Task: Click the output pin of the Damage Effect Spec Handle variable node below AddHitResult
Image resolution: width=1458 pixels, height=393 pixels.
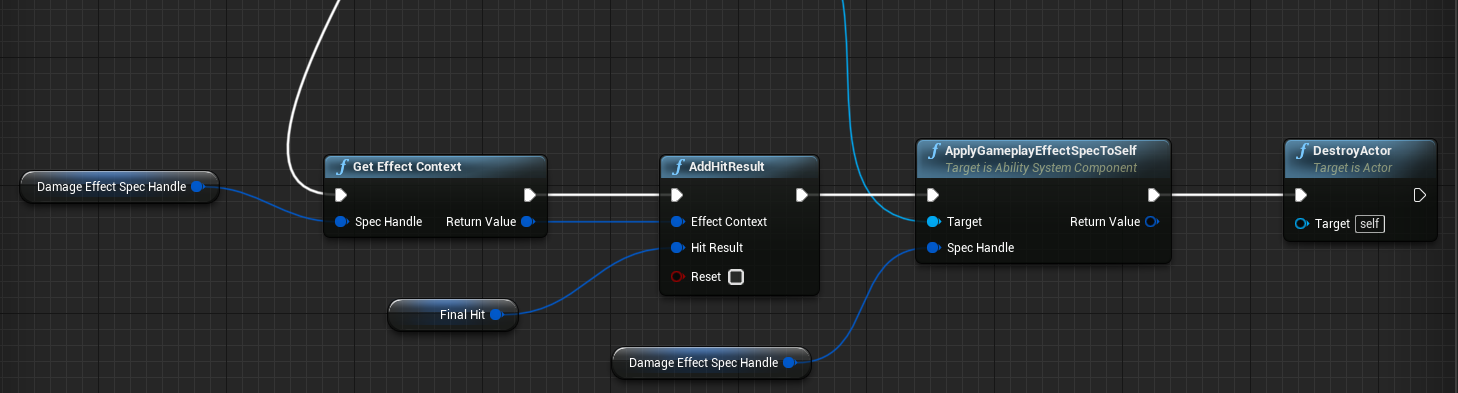Action: tap(789, 362)
